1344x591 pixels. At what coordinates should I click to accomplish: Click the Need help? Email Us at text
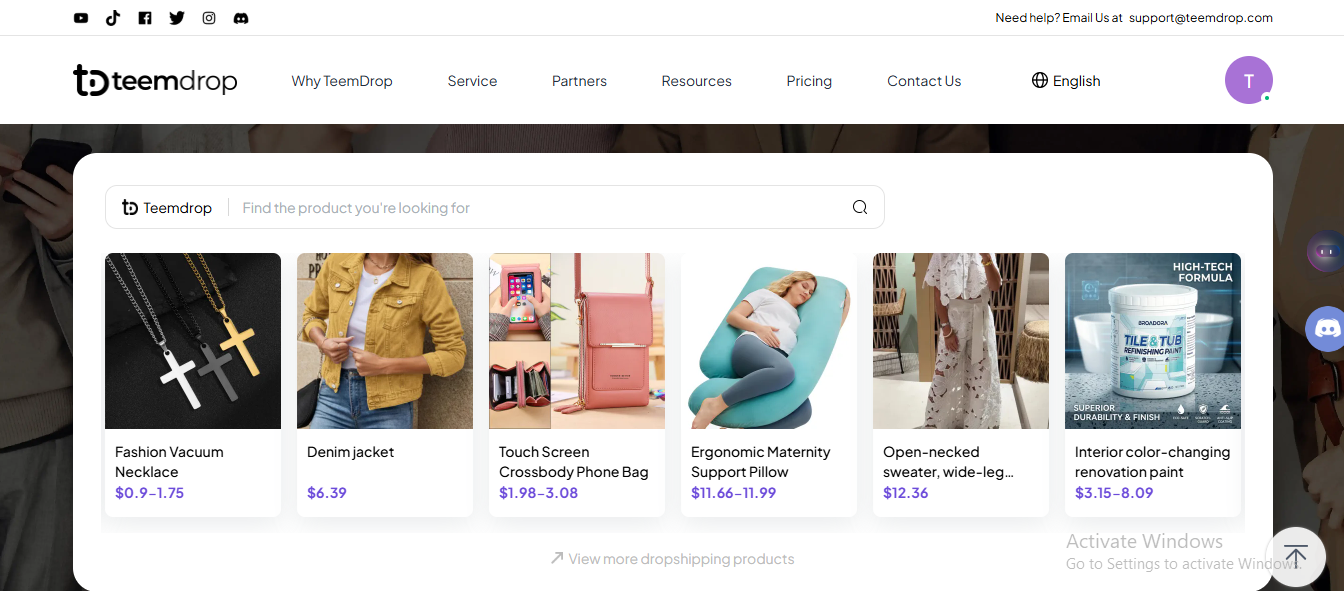[x=1059, y=18]
